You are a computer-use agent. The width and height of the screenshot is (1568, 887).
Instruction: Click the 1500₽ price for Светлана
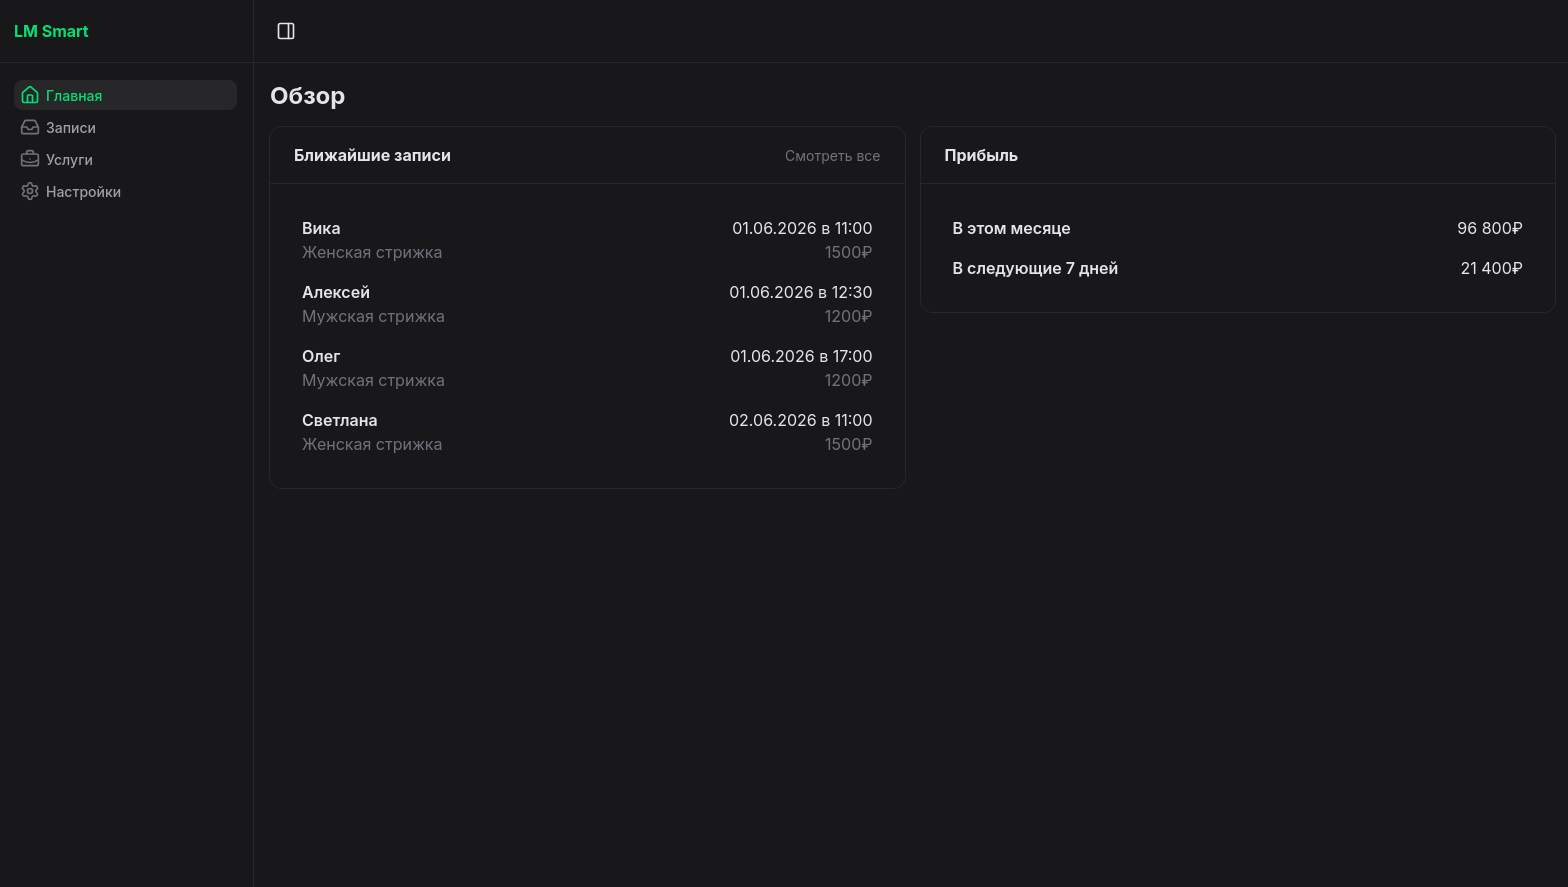point(848,444)
